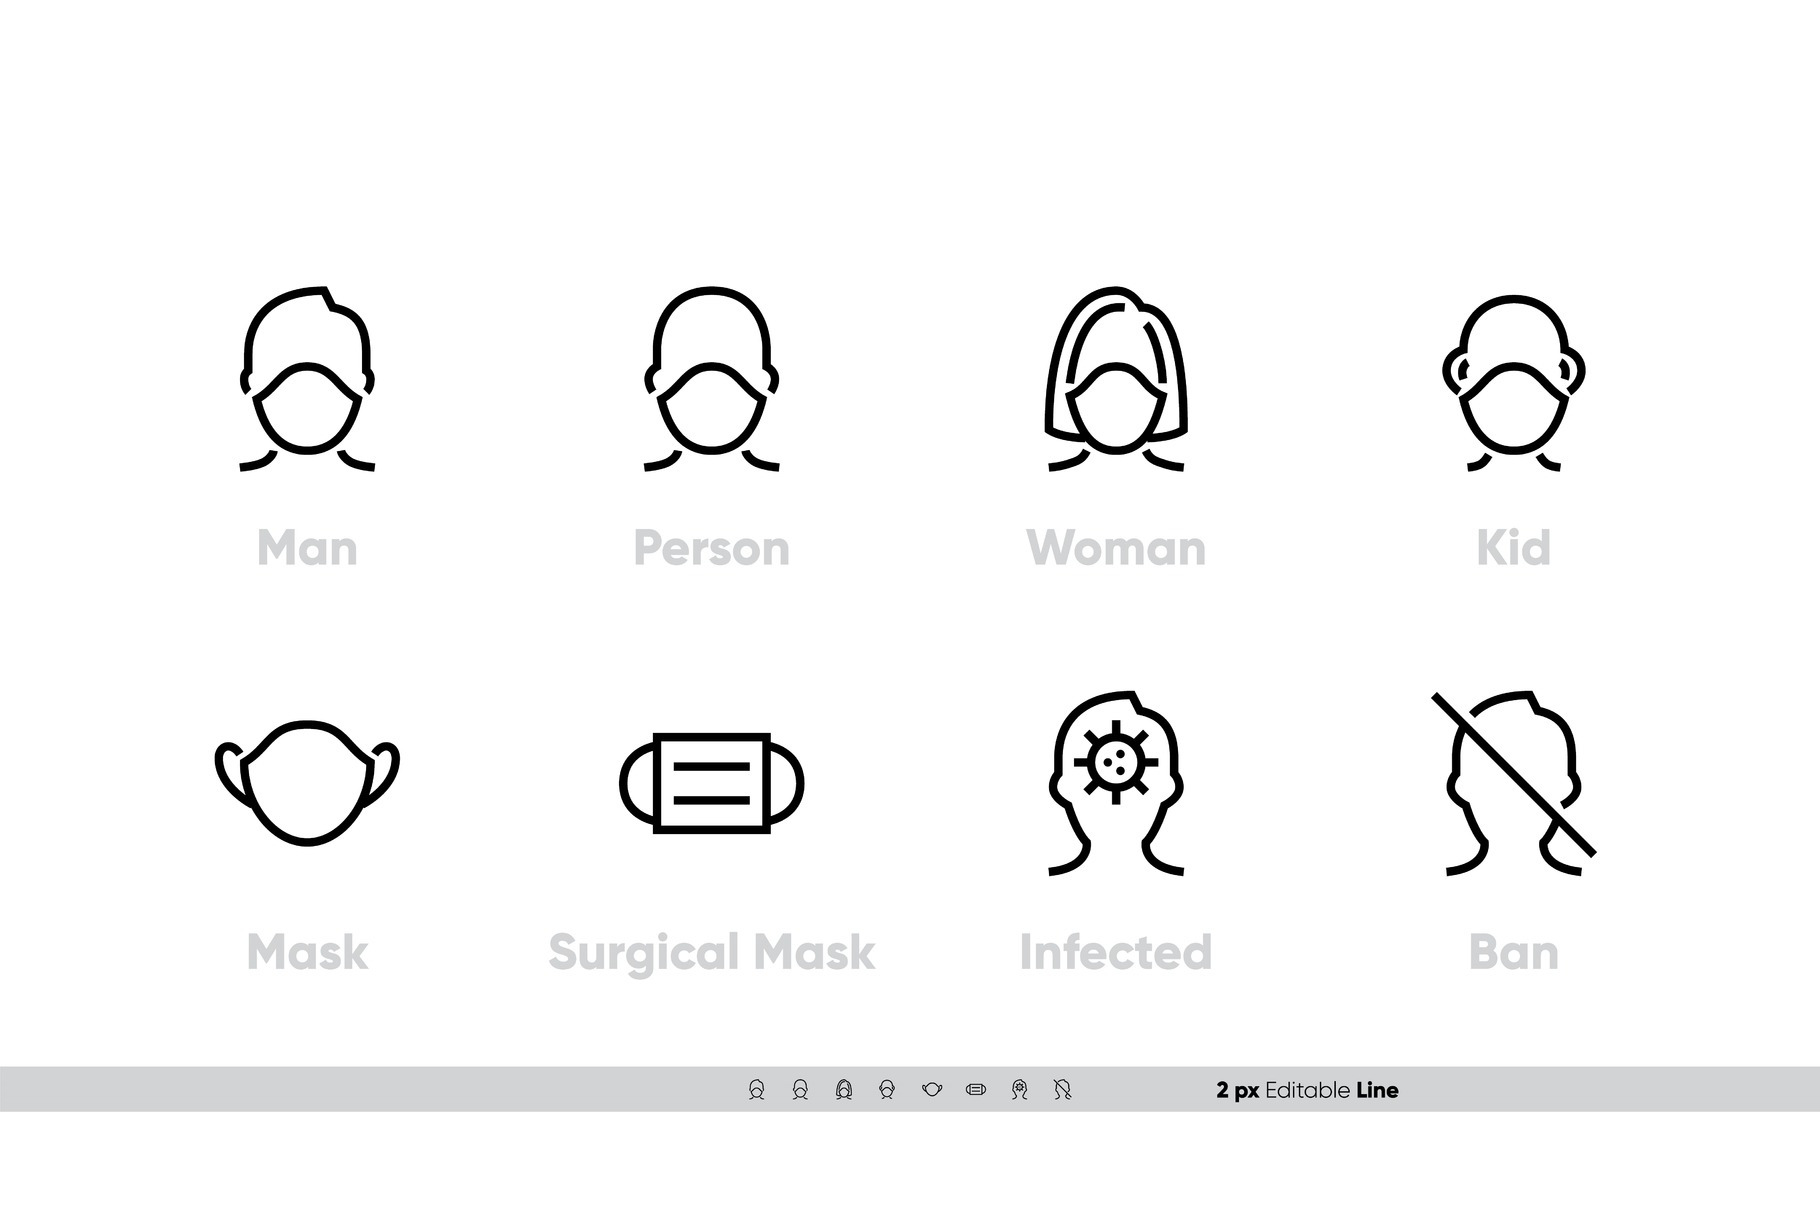Click small surgical mask thumbnail in bottom strip
1820x1213 pixels.
976,1090
